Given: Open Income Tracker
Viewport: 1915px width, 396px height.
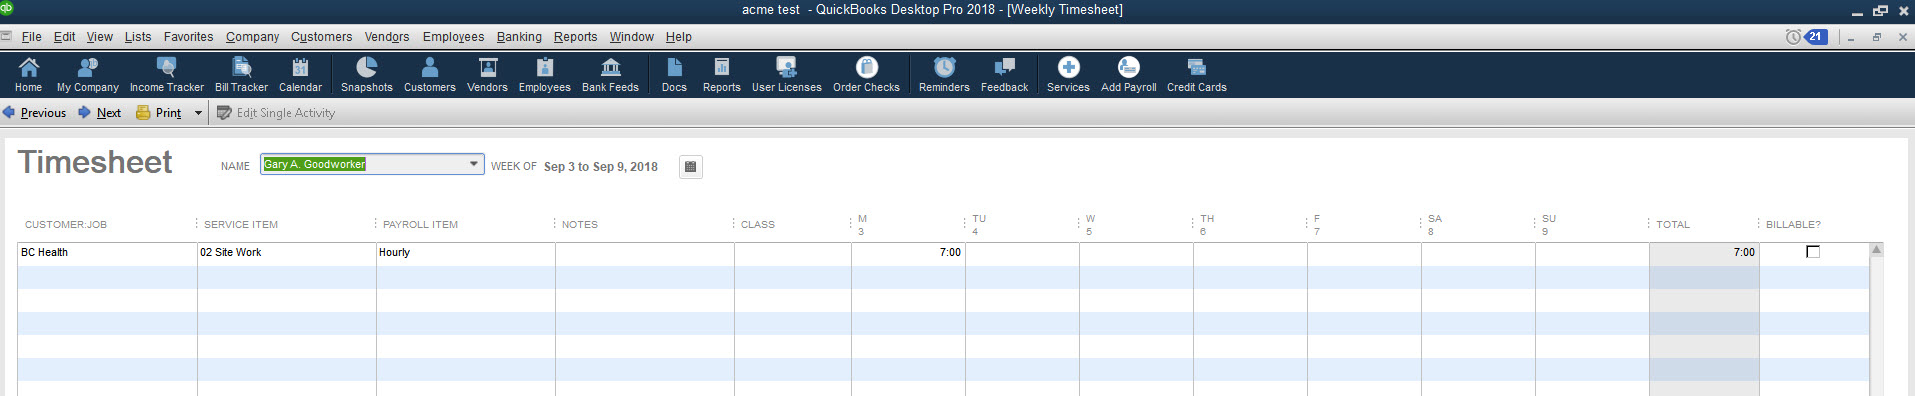Looking at the screenshot, I should click(167, 75).
